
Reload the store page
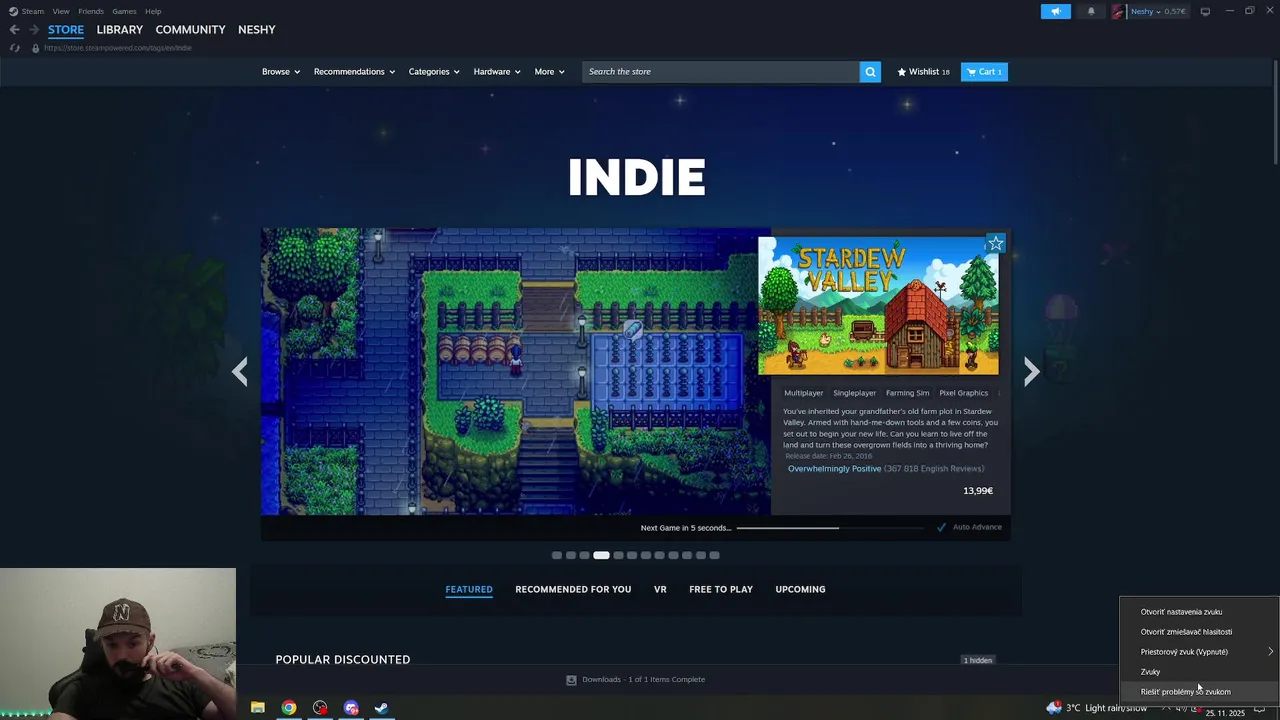14,48
